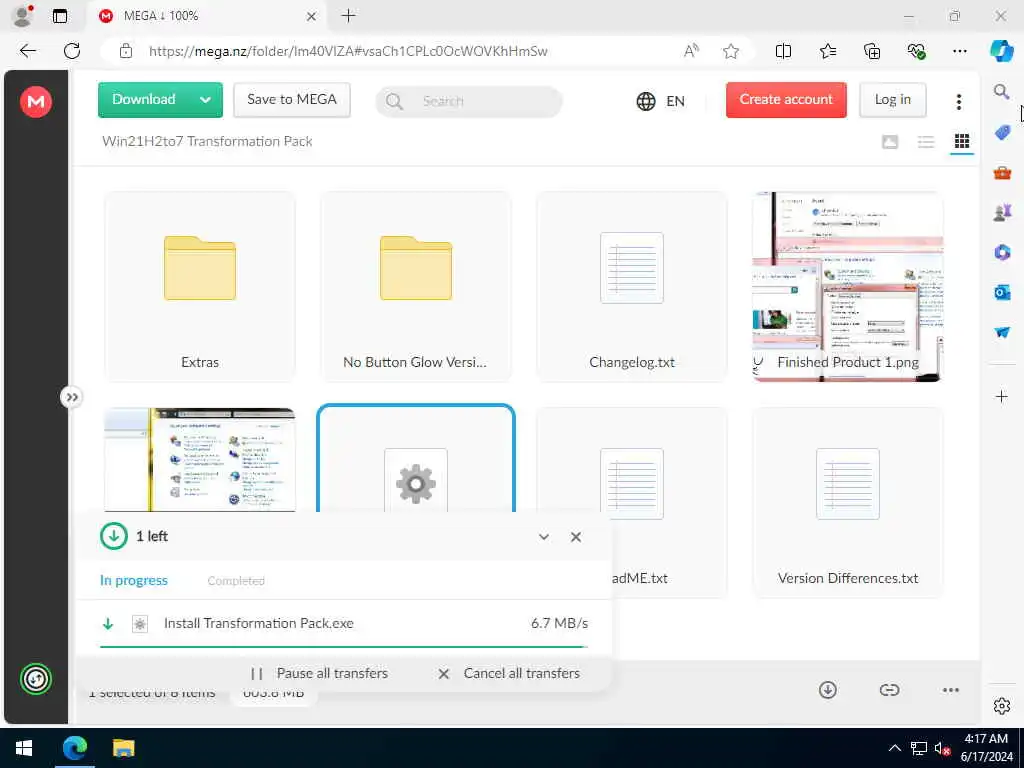Open Copilot in Edge sidebar
The width and height of the screenshot is (1024, 768).
1001,51
